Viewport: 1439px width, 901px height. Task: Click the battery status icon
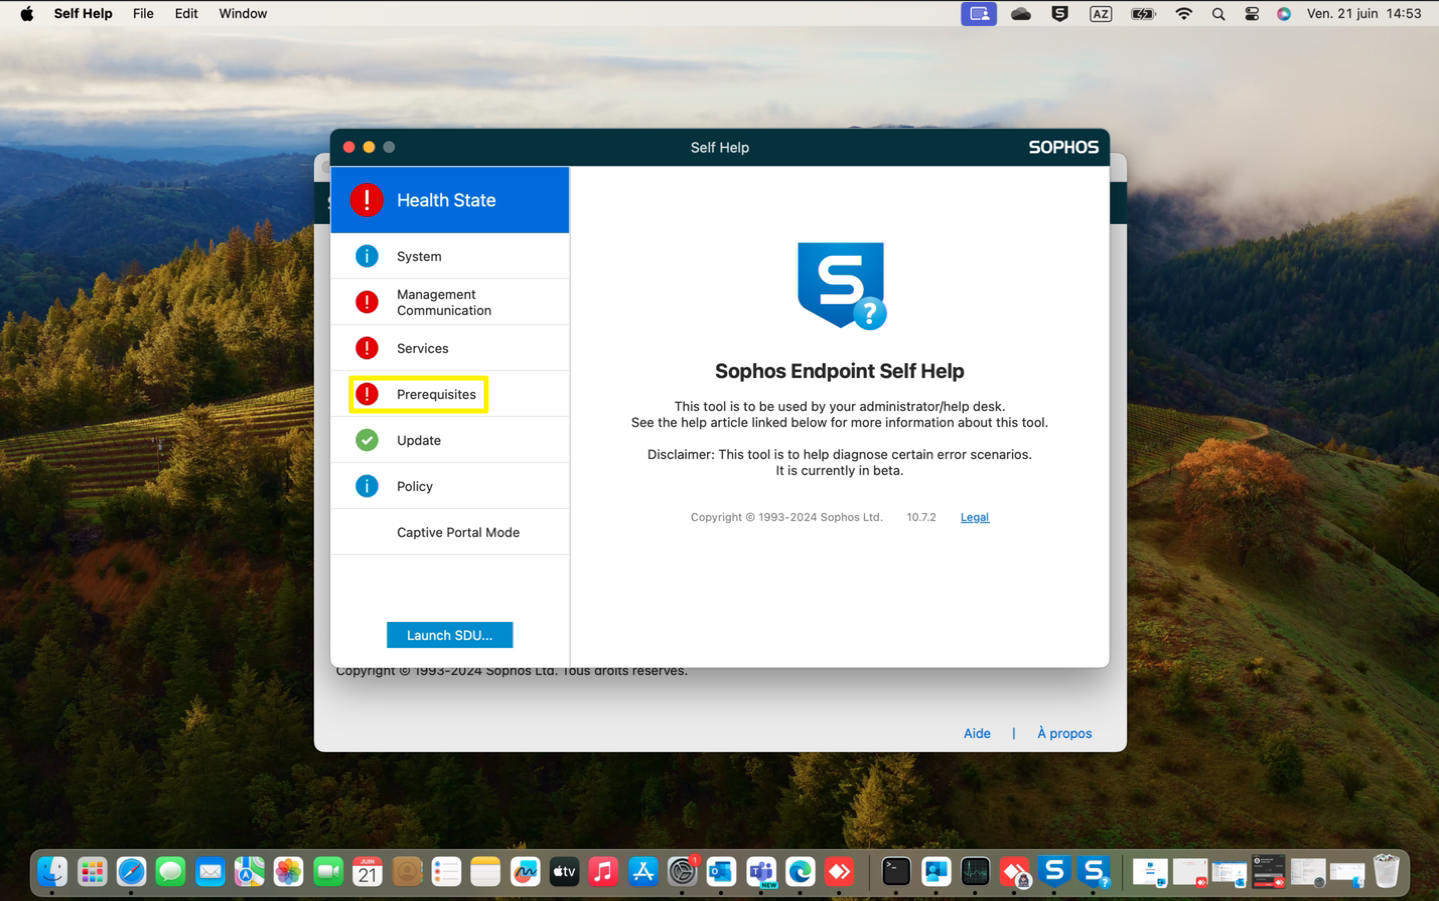1143,14
